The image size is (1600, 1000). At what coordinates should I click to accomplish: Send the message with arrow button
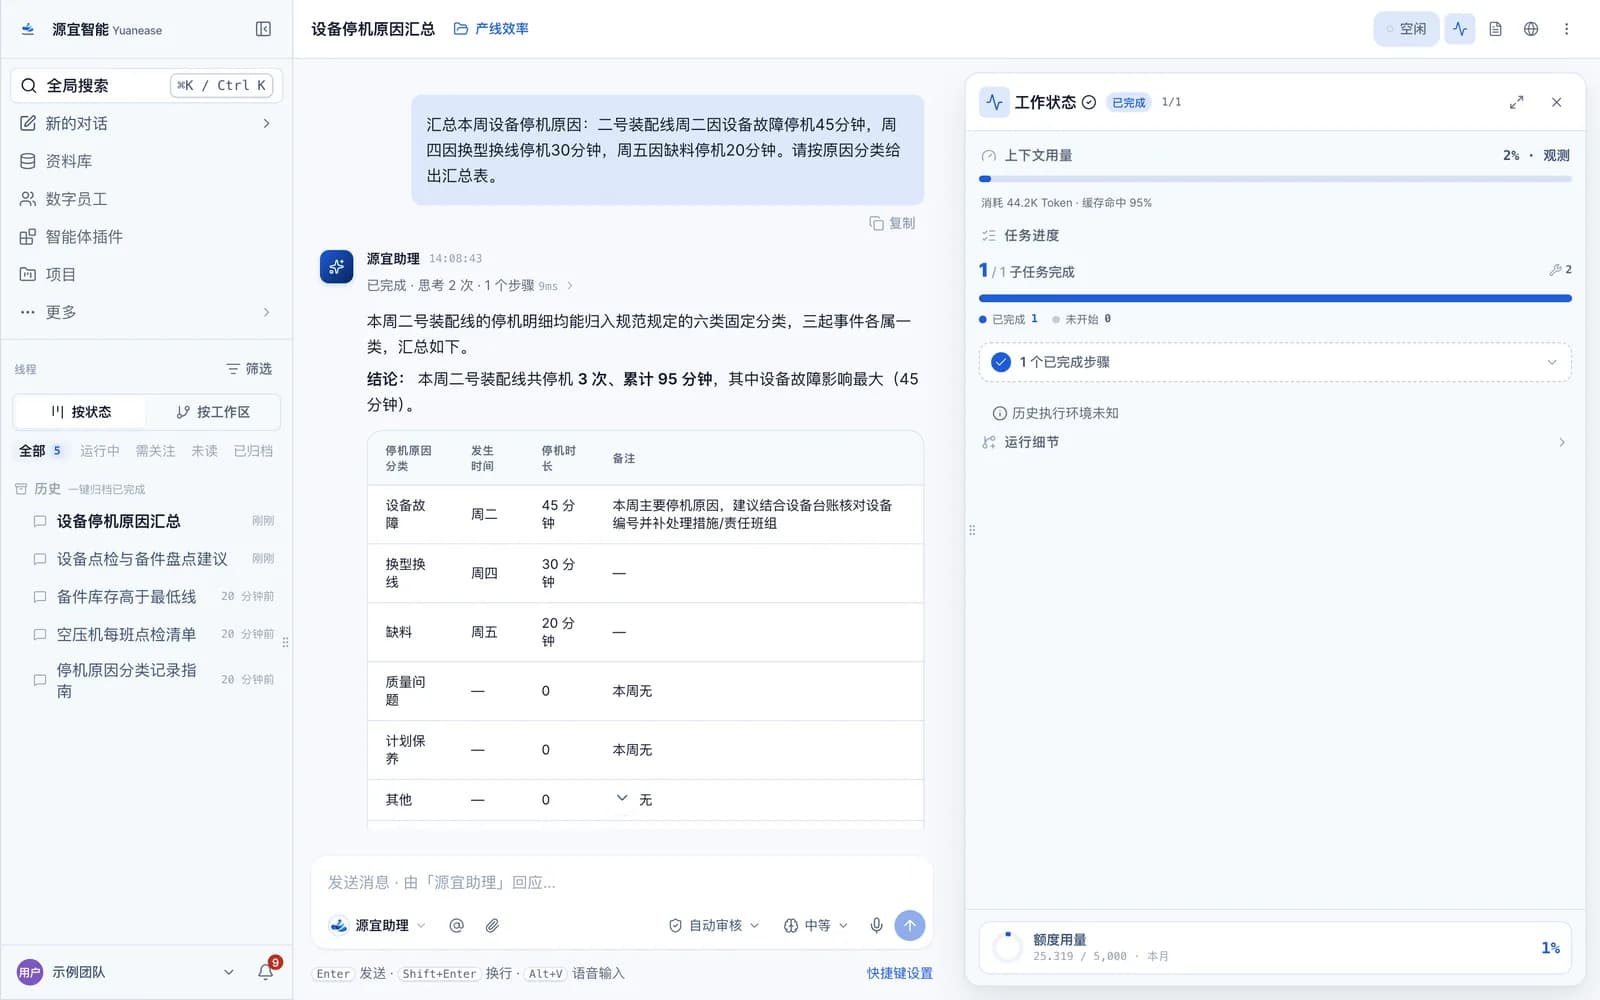(910, 926)
